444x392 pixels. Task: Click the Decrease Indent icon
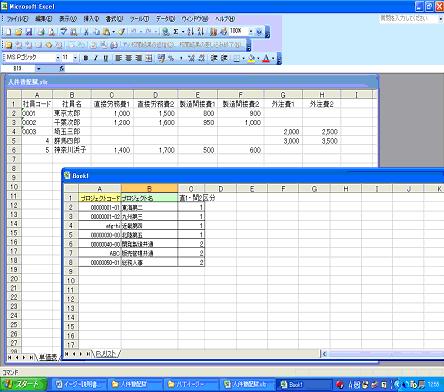[214, 58]
